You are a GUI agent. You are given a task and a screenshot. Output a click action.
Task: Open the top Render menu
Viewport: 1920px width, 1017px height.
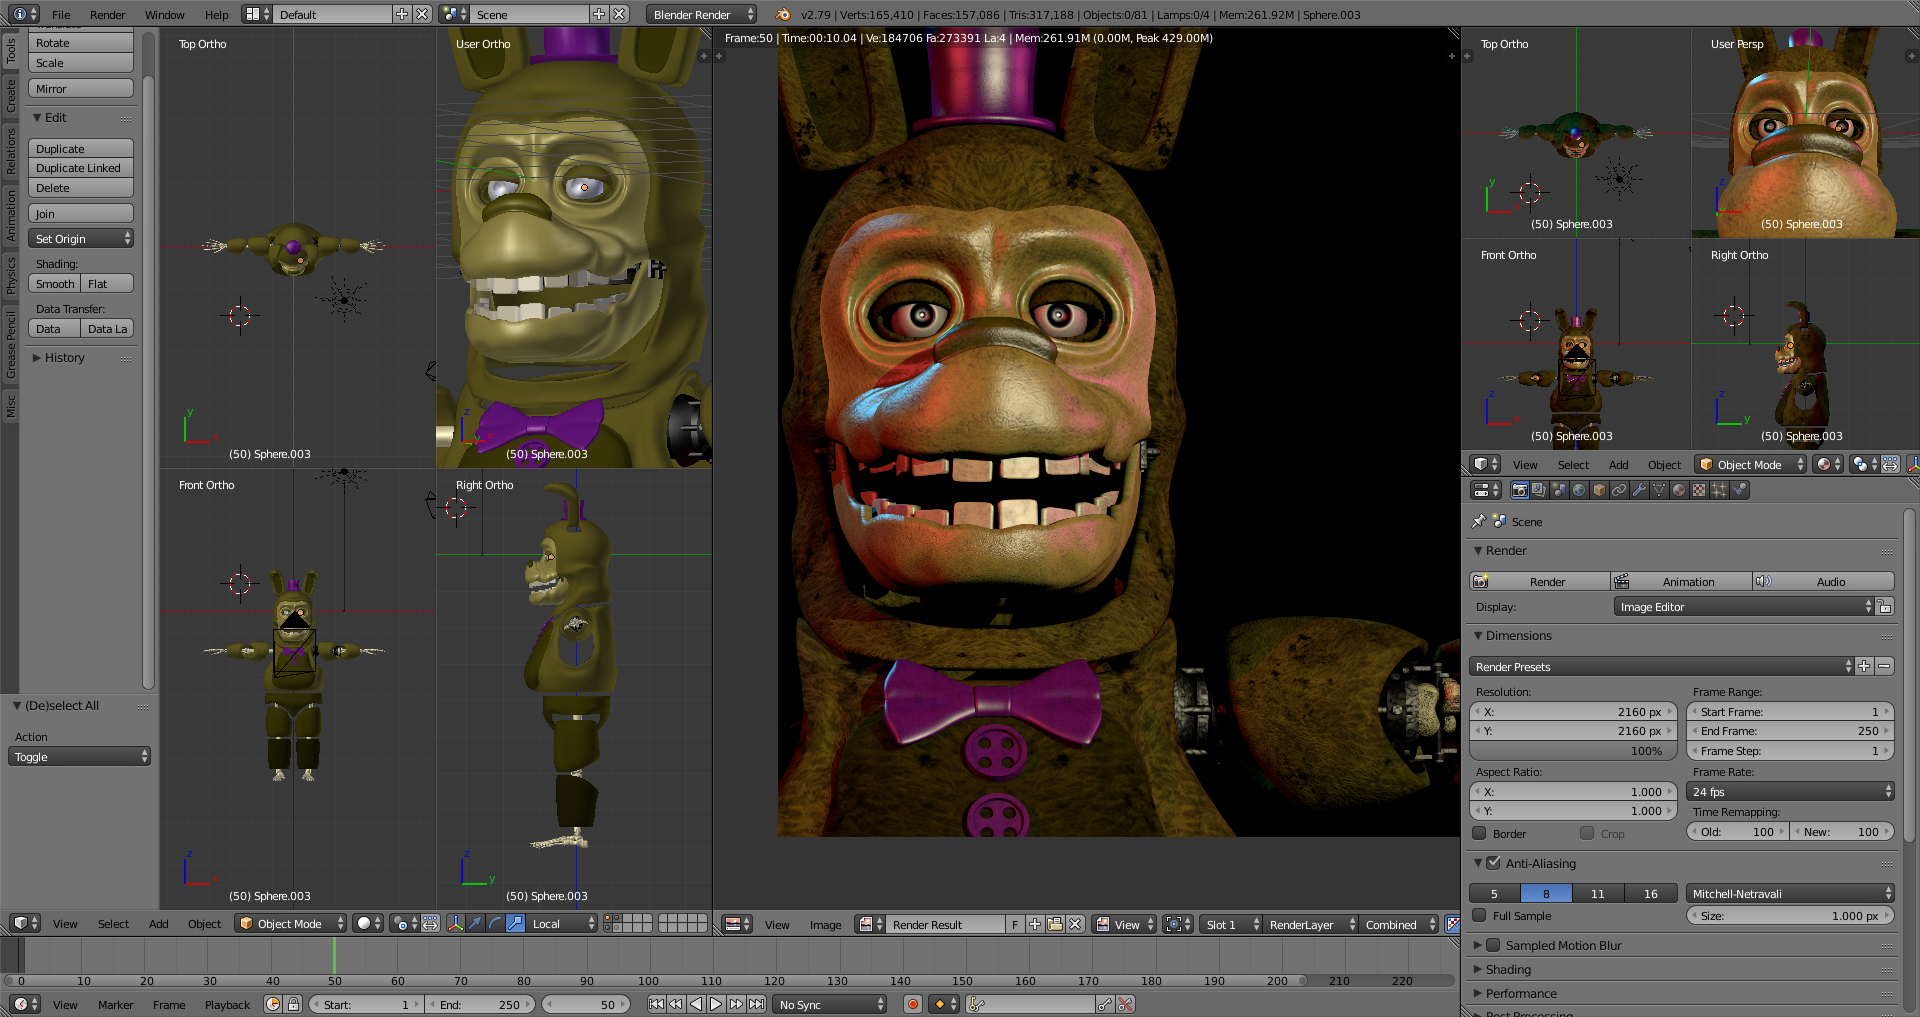coord(107,15)
